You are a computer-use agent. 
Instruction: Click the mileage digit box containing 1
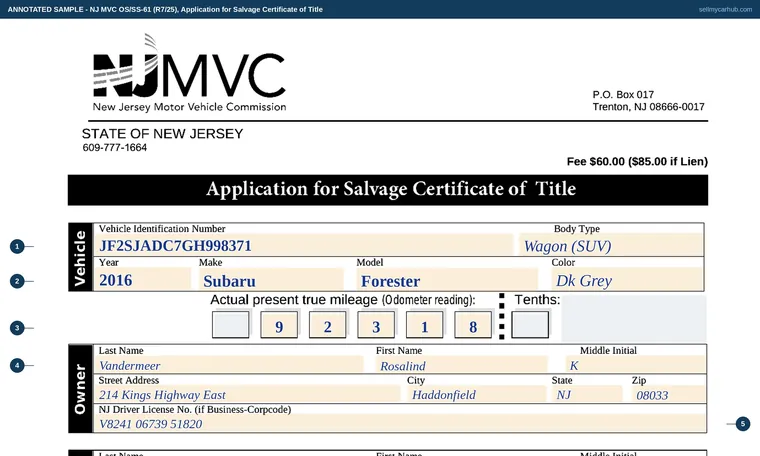coord(425,324)
